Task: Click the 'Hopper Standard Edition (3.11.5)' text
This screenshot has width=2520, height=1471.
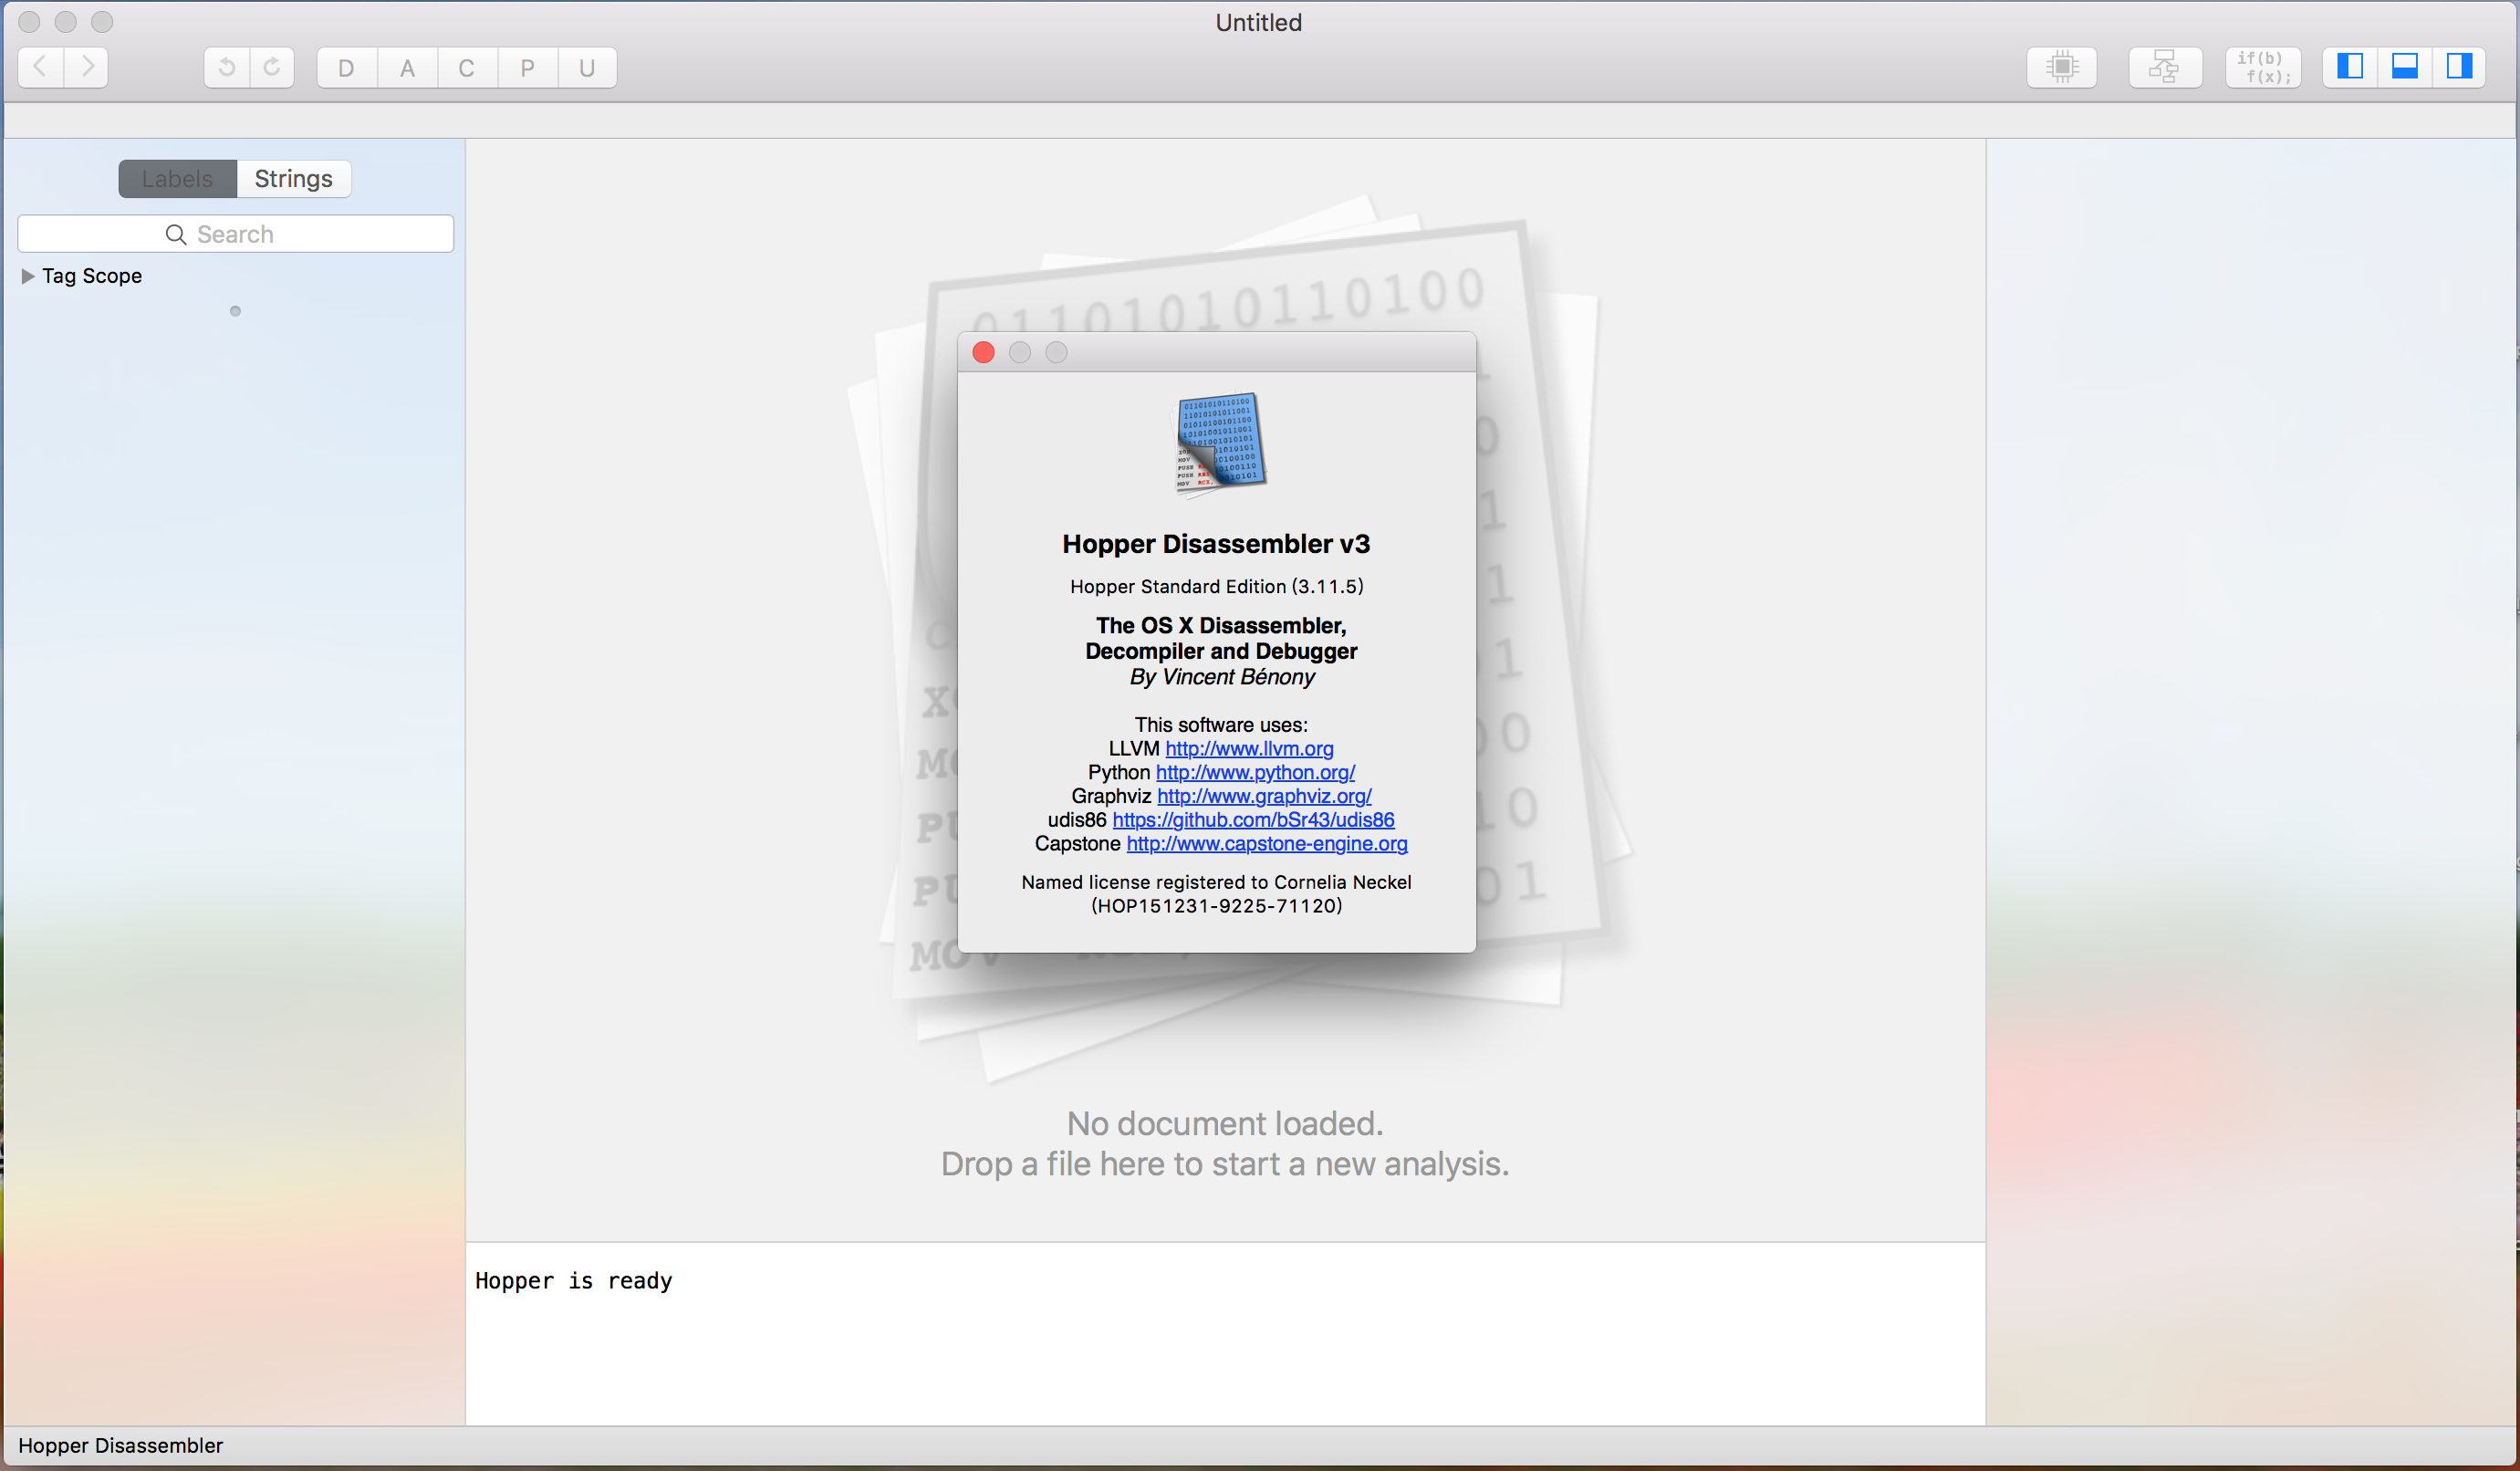Action: 1217,587
